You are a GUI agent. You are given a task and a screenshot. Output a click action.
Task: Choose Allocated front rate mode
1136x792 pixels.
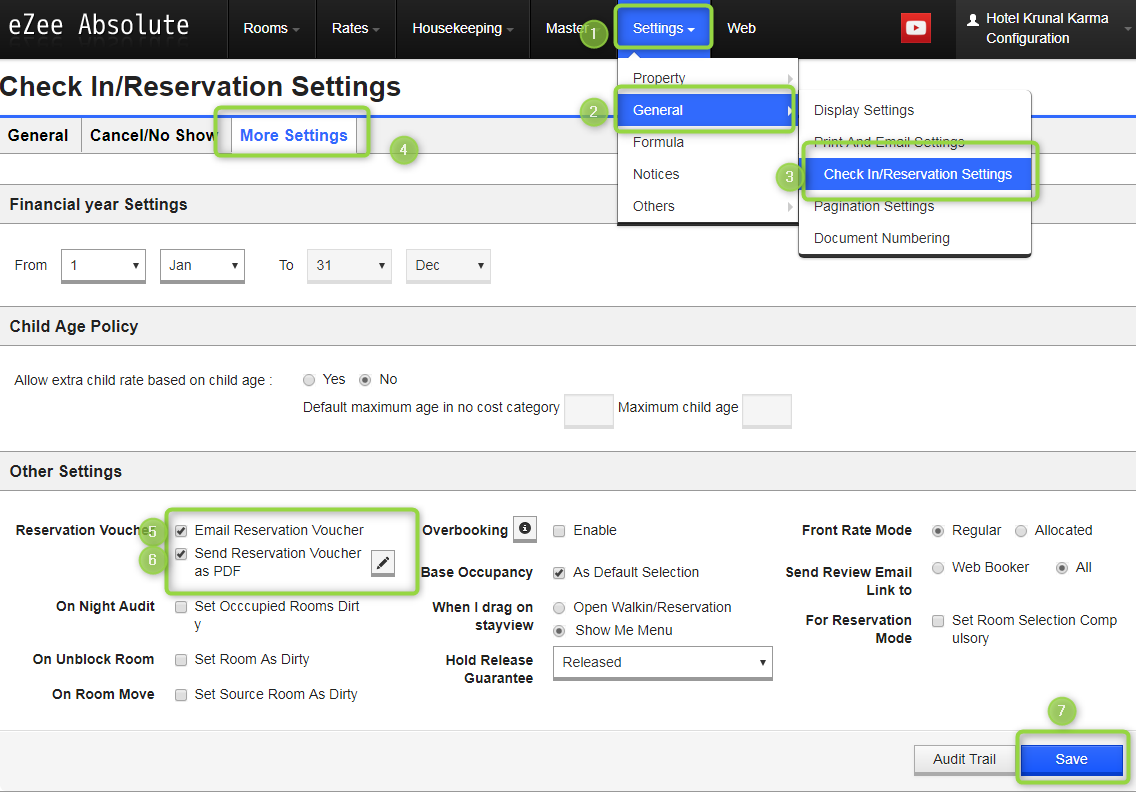pyautogui.click(x=1021, y=531)
